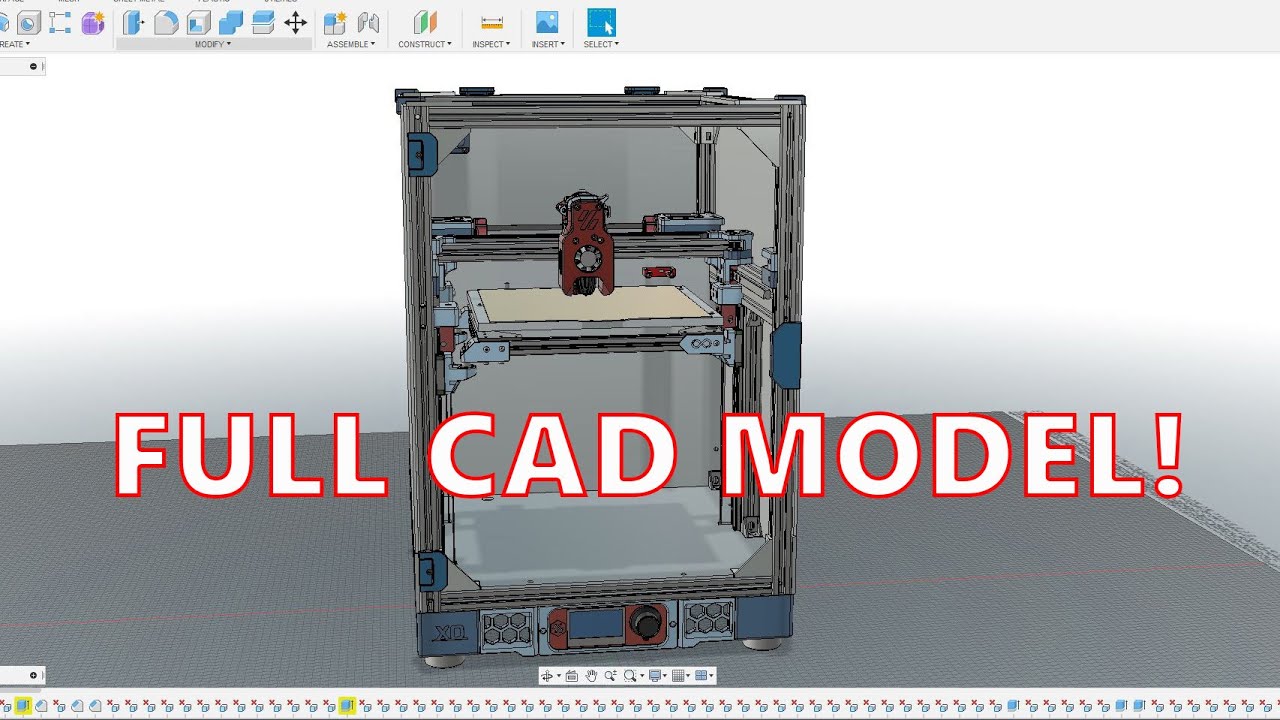Image resolution: width=1280 pixels, height=720 pixels.
Task: Expand the comments panel with plus button
Action: click(x=33, y=675)
